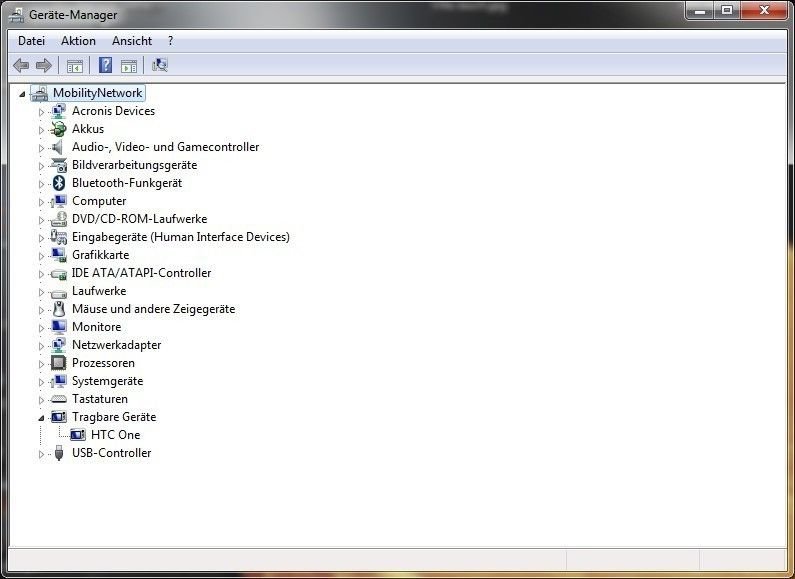Maximize the Geräte-Manager window

[x=727, y=10]
